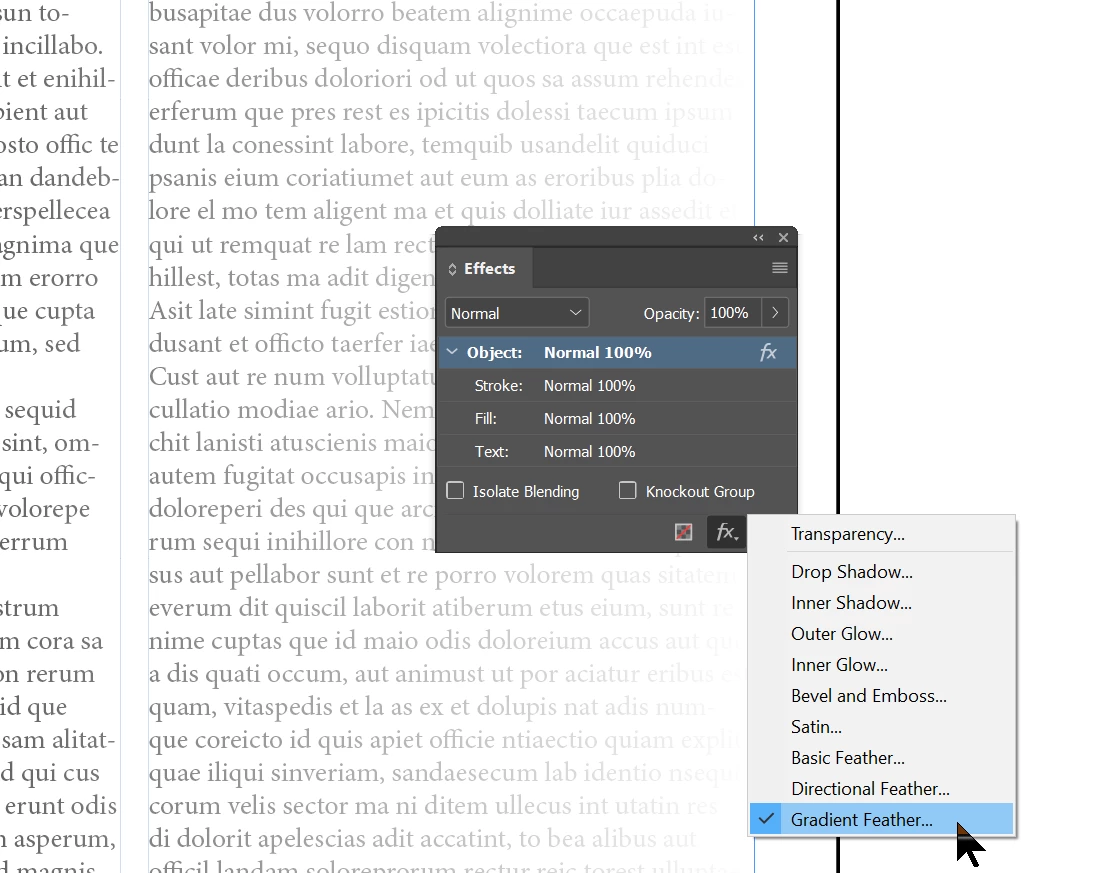
Task: Choose the checked Gradient Feather... entry
Action: [881, 820]
